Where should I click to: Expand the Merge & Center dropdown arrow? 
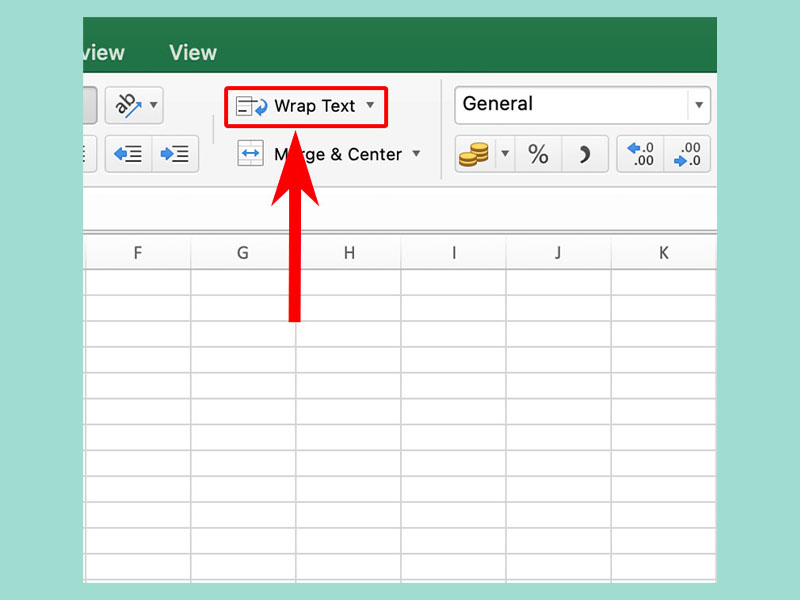click(x=416, y=154)
